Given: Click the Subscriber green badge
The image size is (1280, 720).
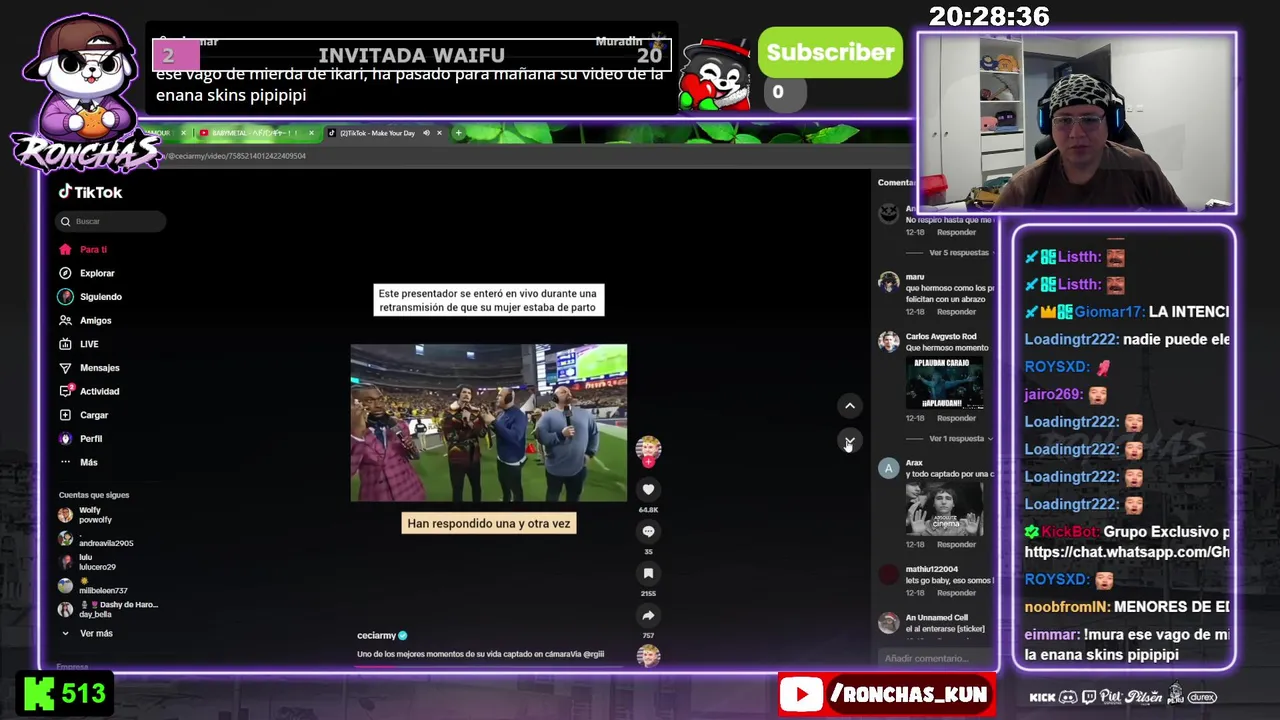Looking at the screenshot, I should [830, 53].
